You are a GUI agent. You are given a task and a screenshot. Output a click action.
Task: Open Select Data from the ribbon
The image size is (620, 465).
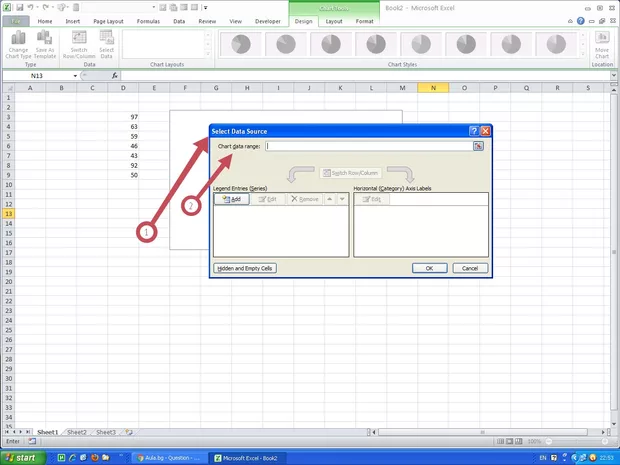tap(106, 47)
